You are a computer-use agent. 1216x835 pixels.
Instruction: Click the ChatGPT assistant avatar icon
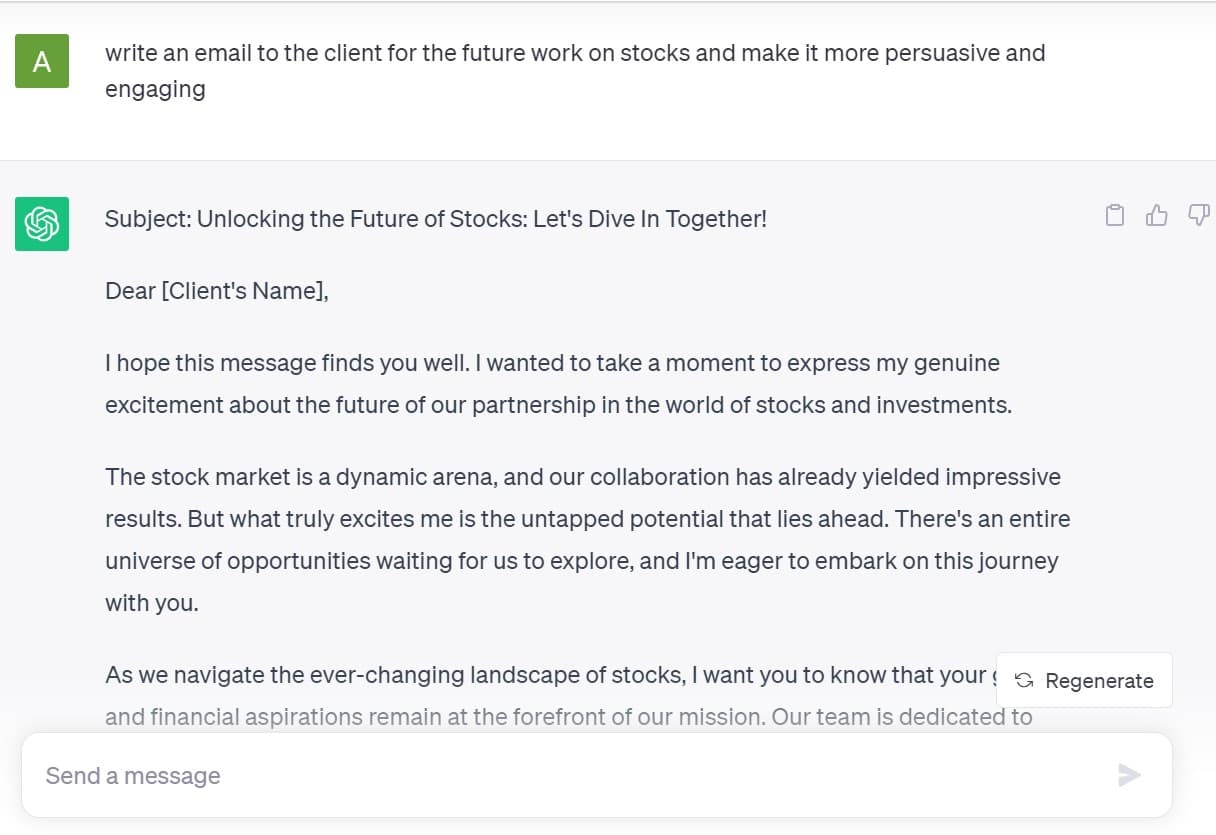(41, 224)
